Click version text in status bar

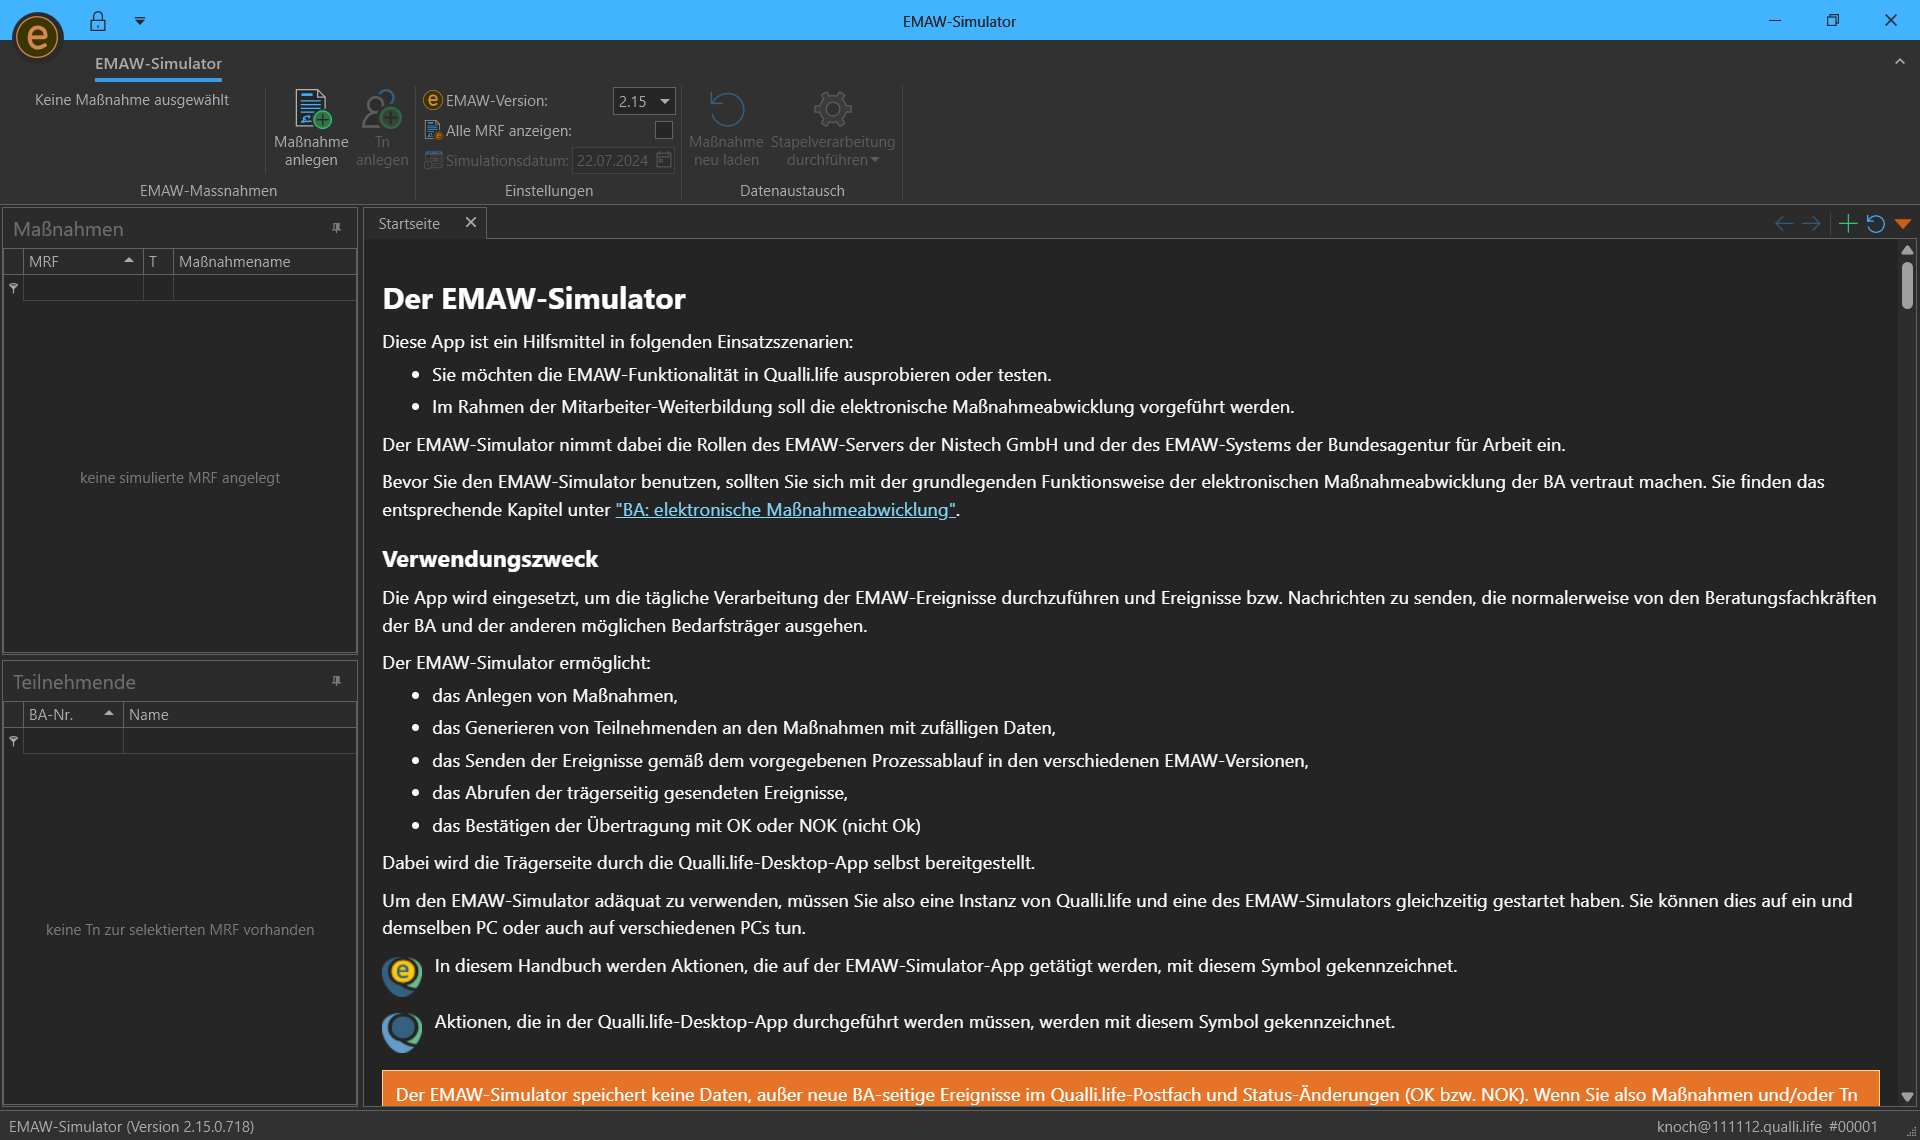(131, 1126)
